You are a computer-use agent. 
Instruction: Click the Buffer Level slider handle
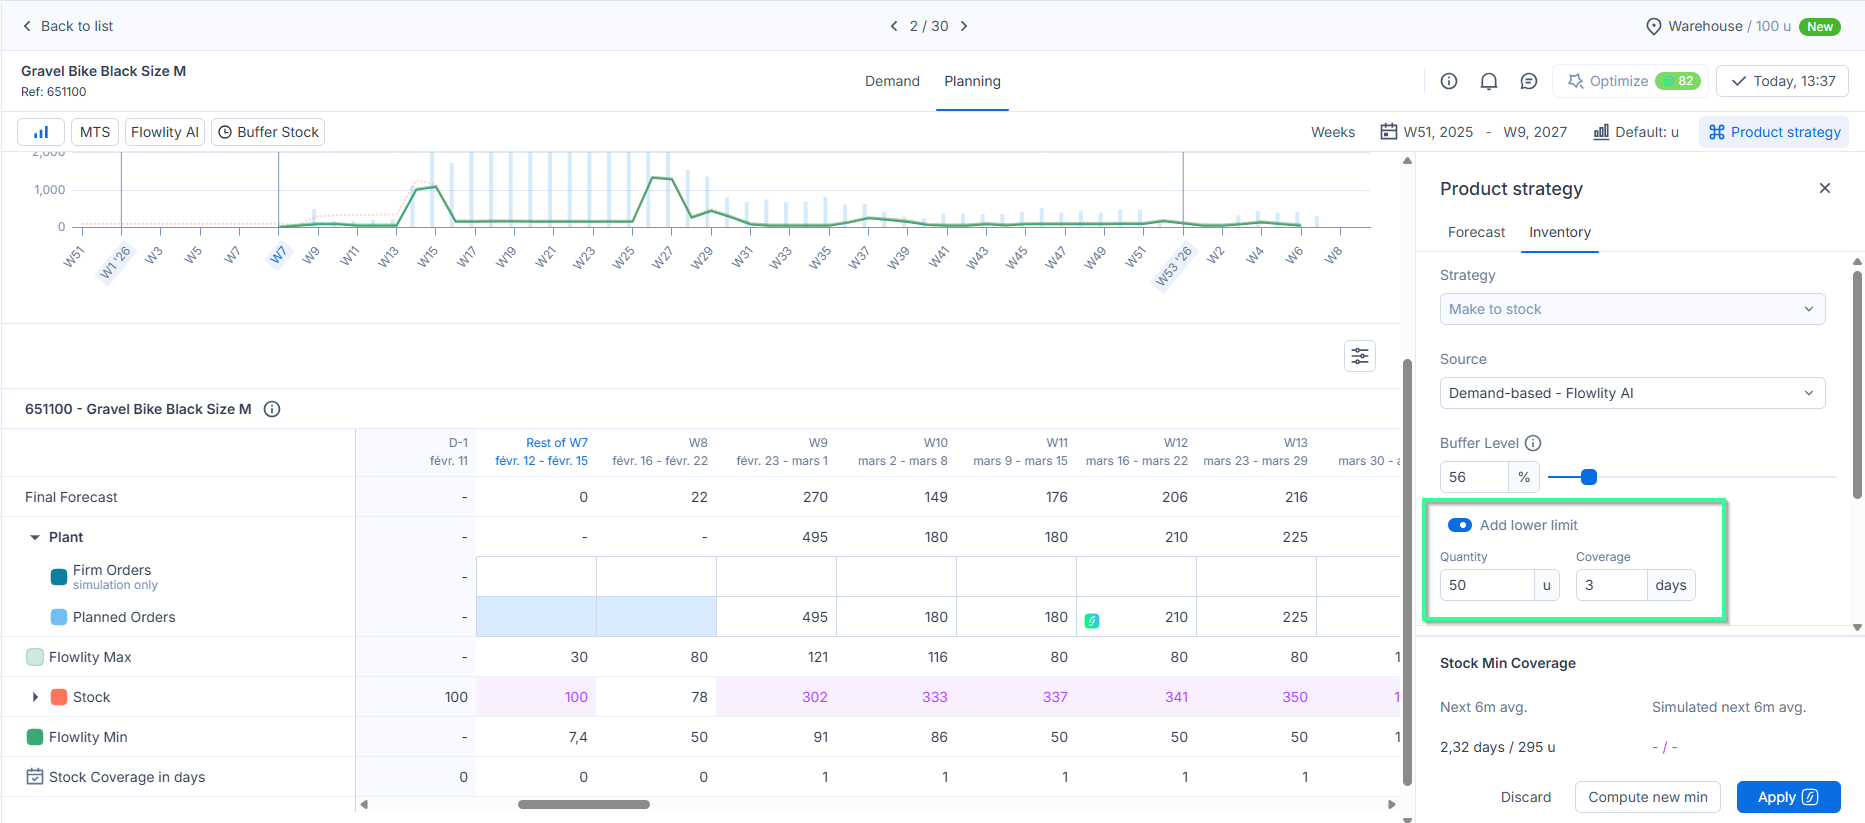pos(1588,477)
